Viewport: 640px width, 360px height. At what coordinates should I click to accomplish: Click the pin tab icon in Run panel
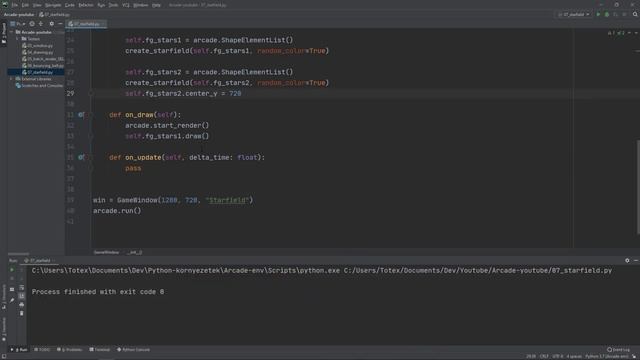(x=12, y=300)
